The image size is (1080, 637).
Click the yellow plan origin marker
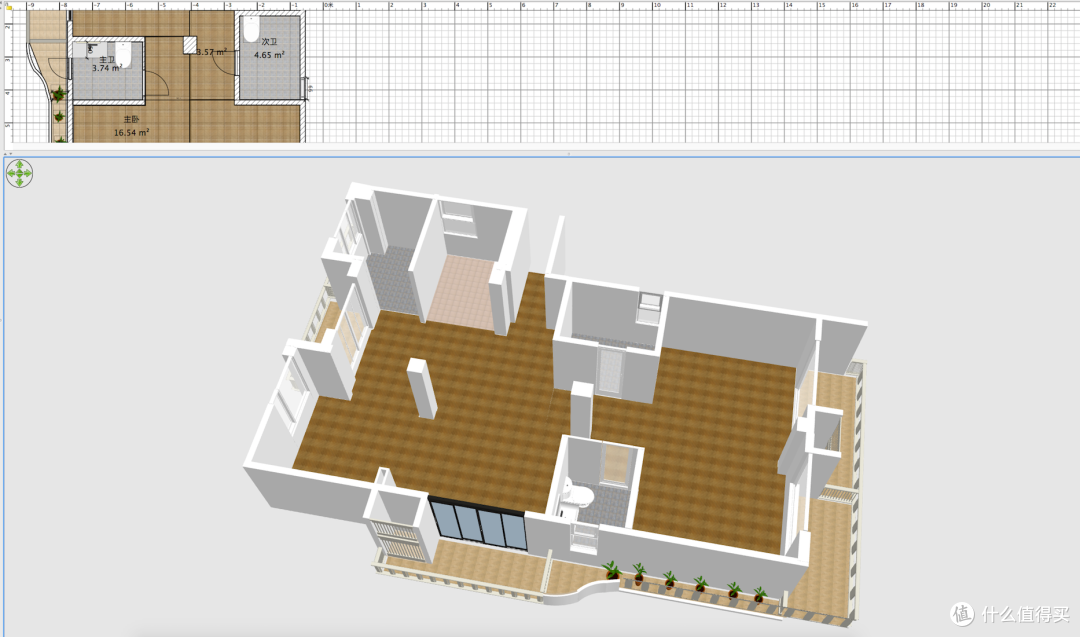point(9,6)
